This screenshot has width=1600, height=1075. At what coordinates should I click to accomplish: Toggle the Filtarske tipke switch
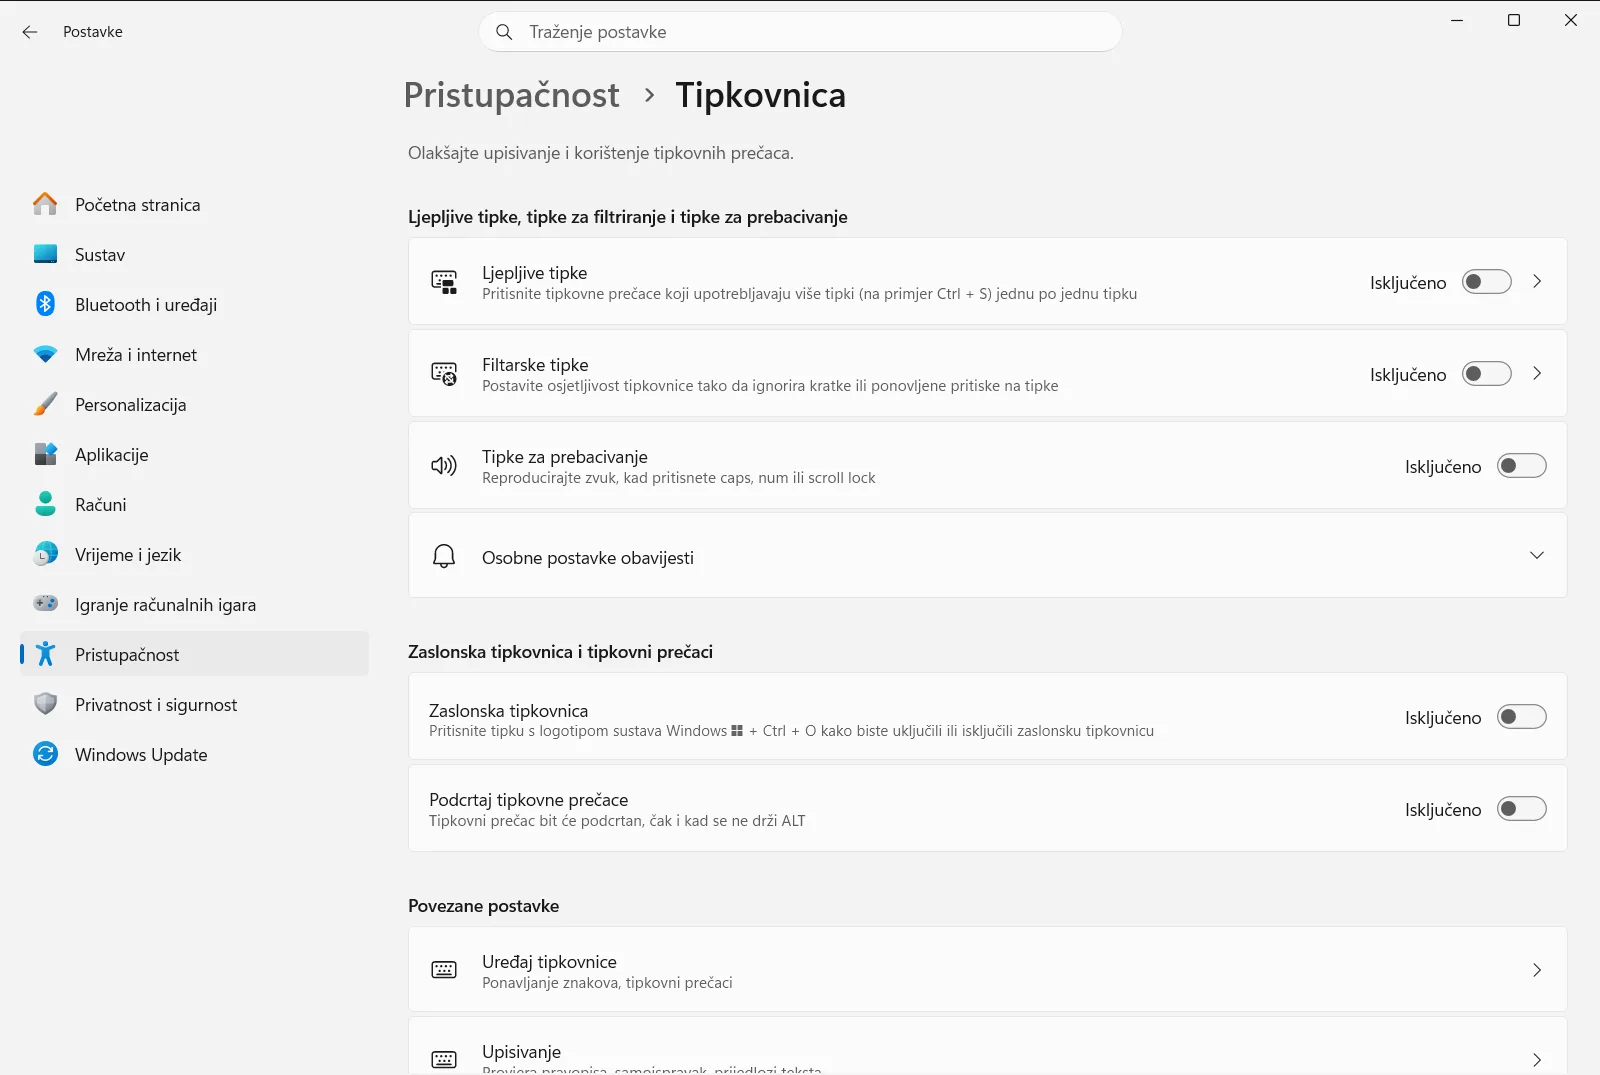[1487, 374]
